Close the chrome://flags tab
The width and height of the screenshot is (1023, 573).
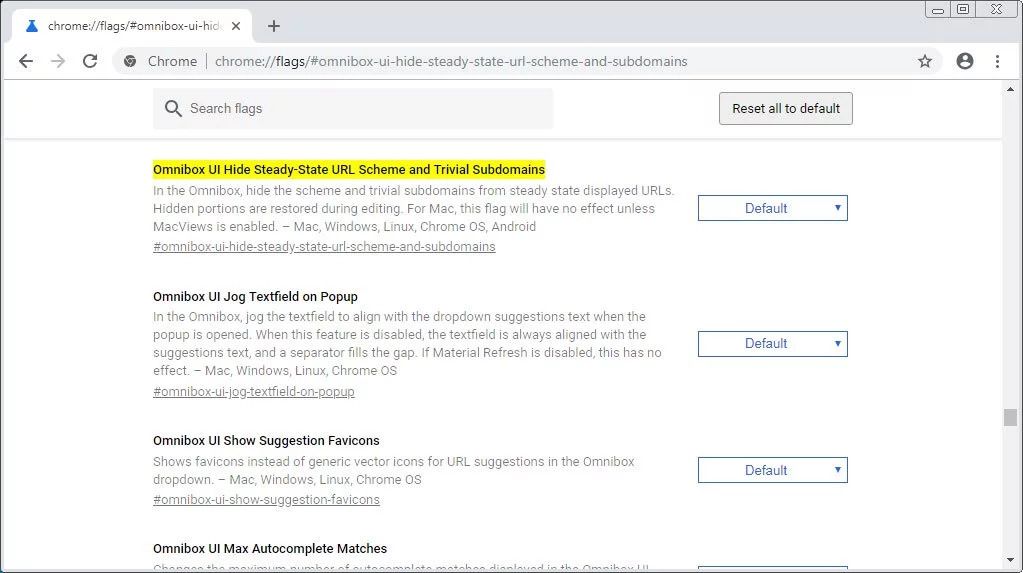click(236, 26)
